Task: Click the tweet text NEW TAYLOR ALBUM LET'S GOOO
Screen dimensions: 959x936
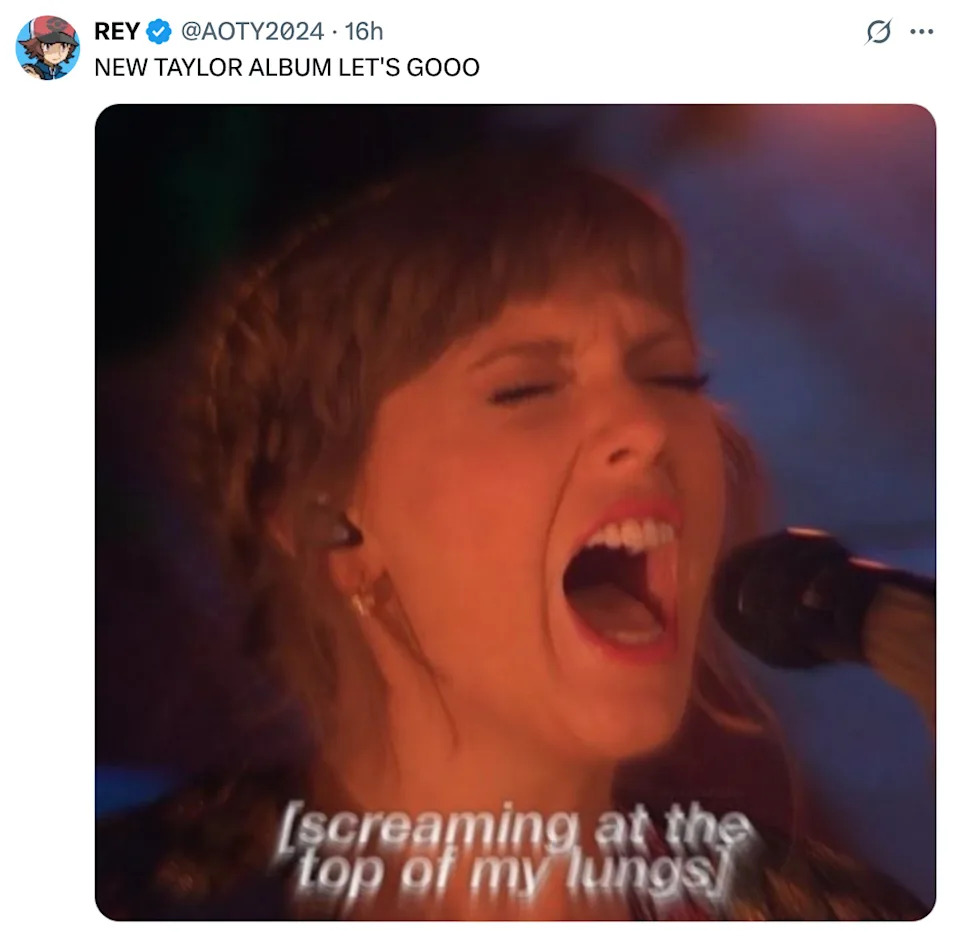Action: pyautogui.click(x=286, y=68)
